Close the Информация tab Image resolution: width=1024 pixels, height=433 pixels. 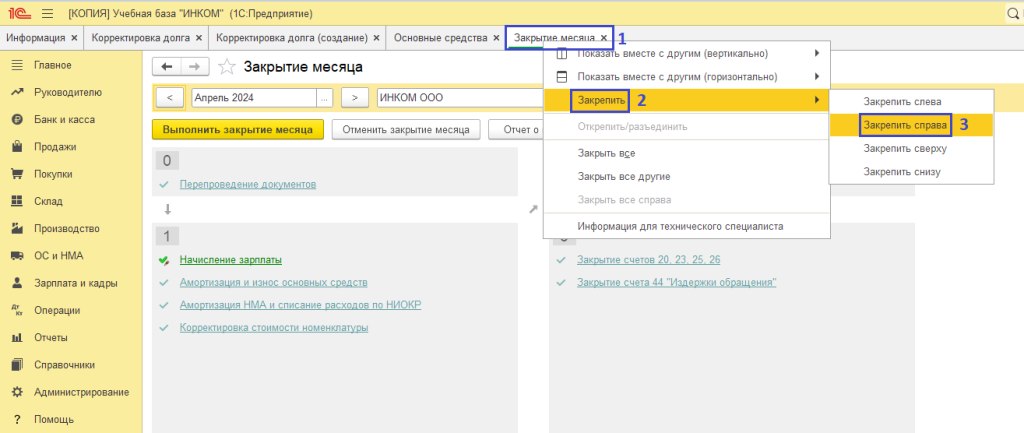pyautogui.click(x=73, y=38)
